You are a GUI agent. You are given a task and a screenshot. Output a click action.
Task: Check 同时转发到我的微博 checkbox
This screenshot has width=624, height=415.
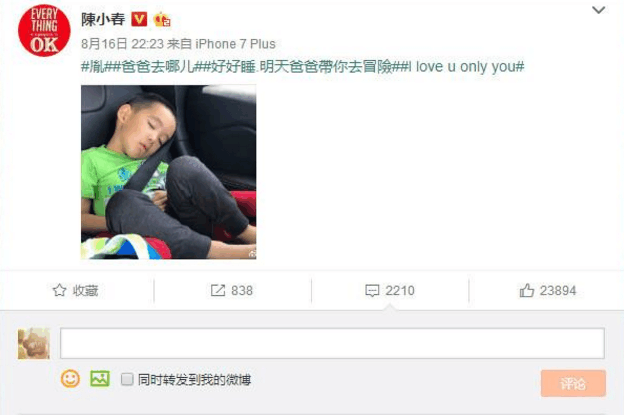(x=127, y=379)
